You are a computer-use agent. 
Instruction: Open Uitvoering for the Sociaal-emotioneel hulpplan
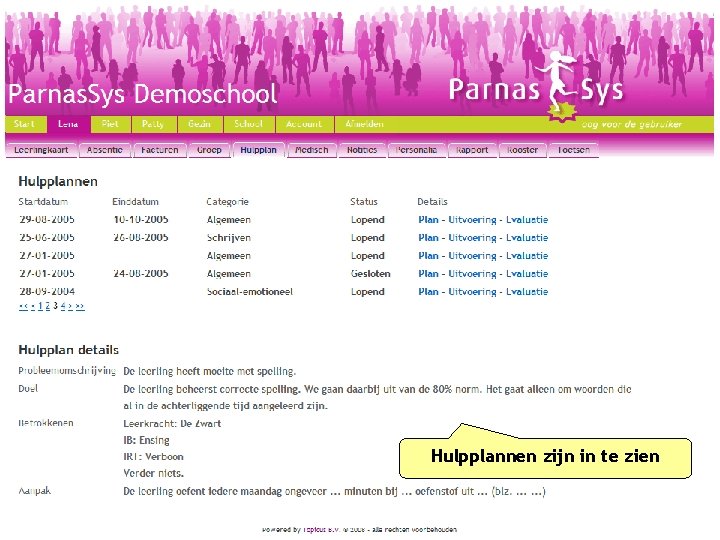[x=472, y=292]
